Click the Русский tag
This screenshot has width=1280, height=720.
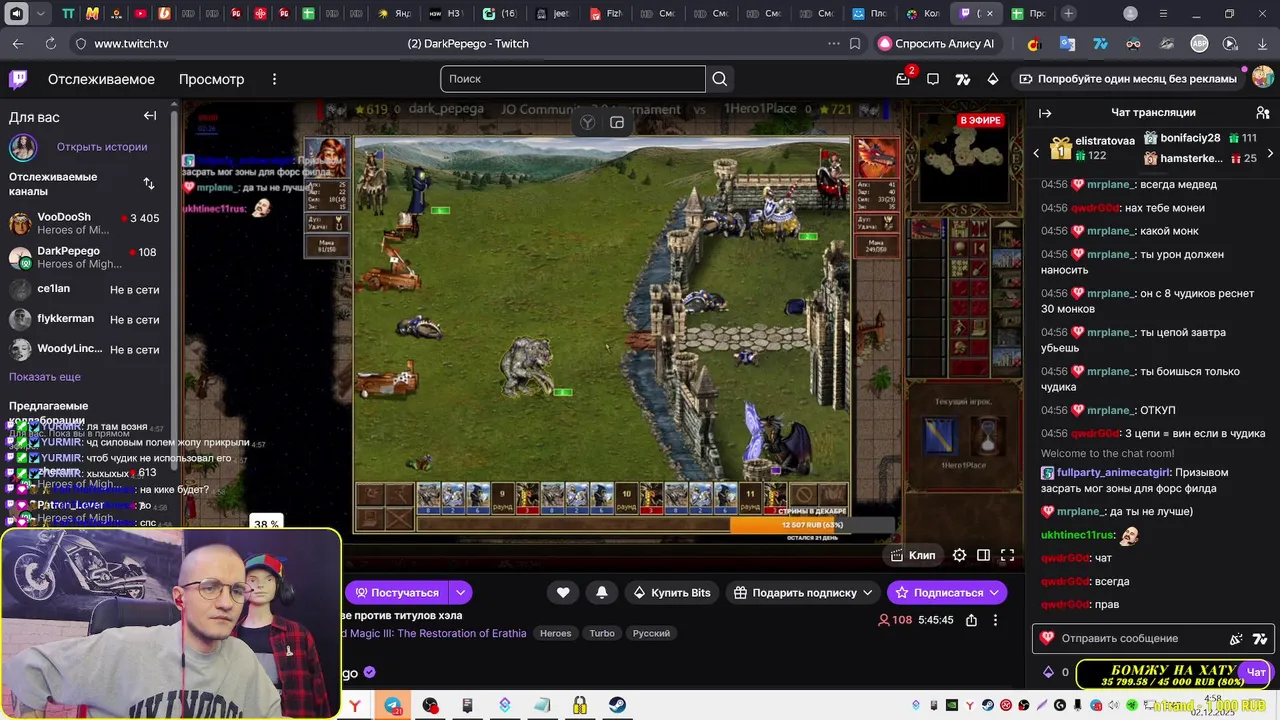pos(651,633)
